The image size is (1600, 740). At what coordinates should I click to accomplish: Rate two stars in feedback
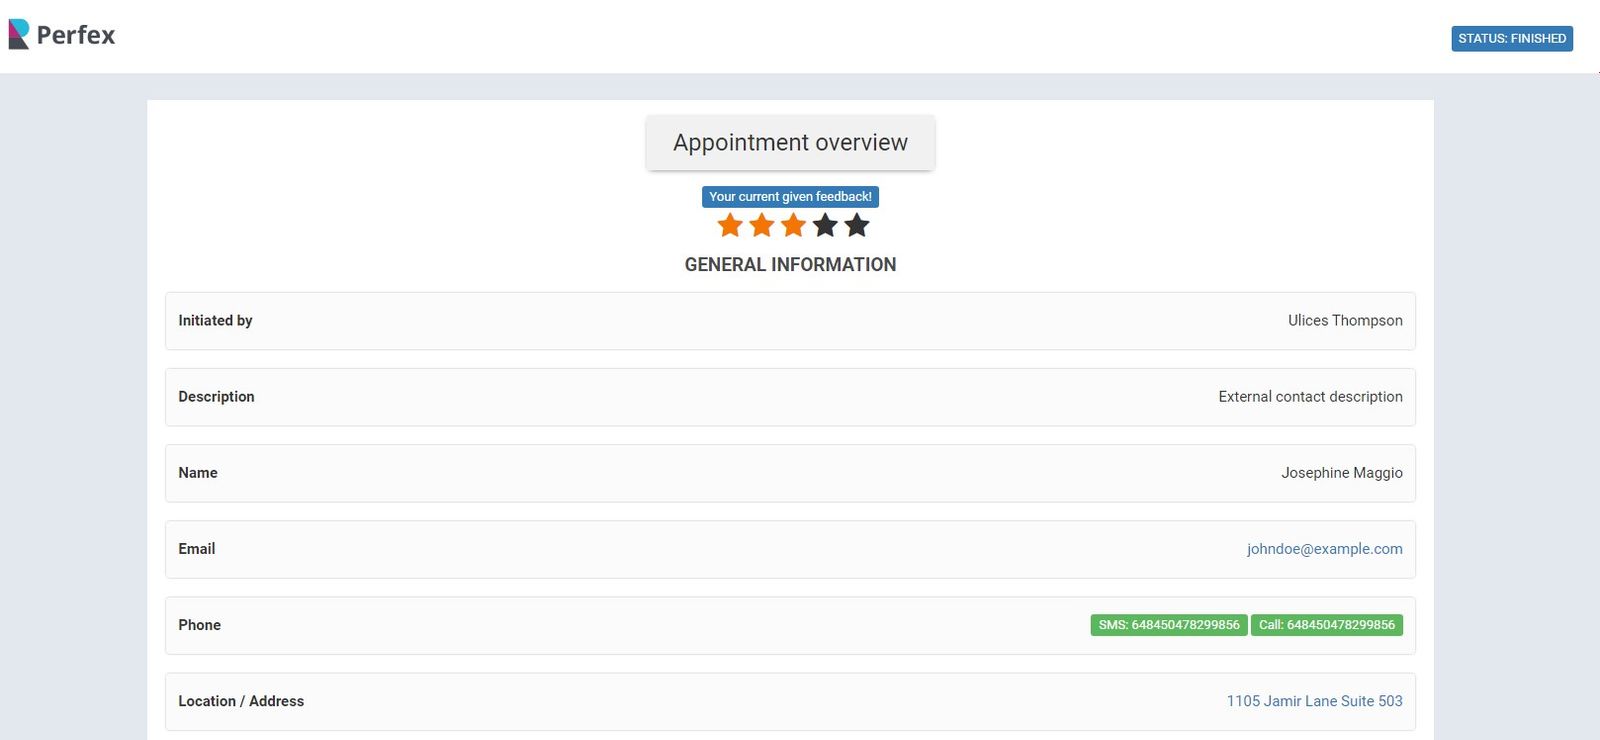pos(762,225)
